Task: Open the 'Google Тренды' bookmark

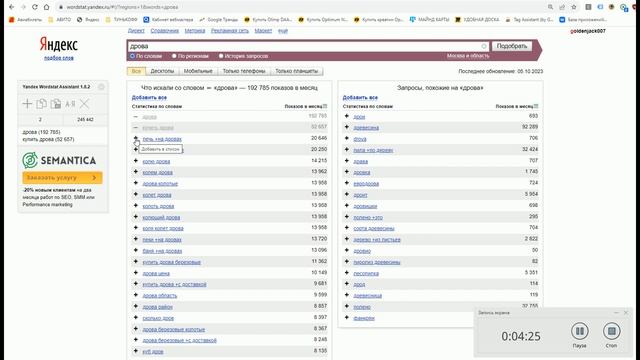Action: click(219, 19)
